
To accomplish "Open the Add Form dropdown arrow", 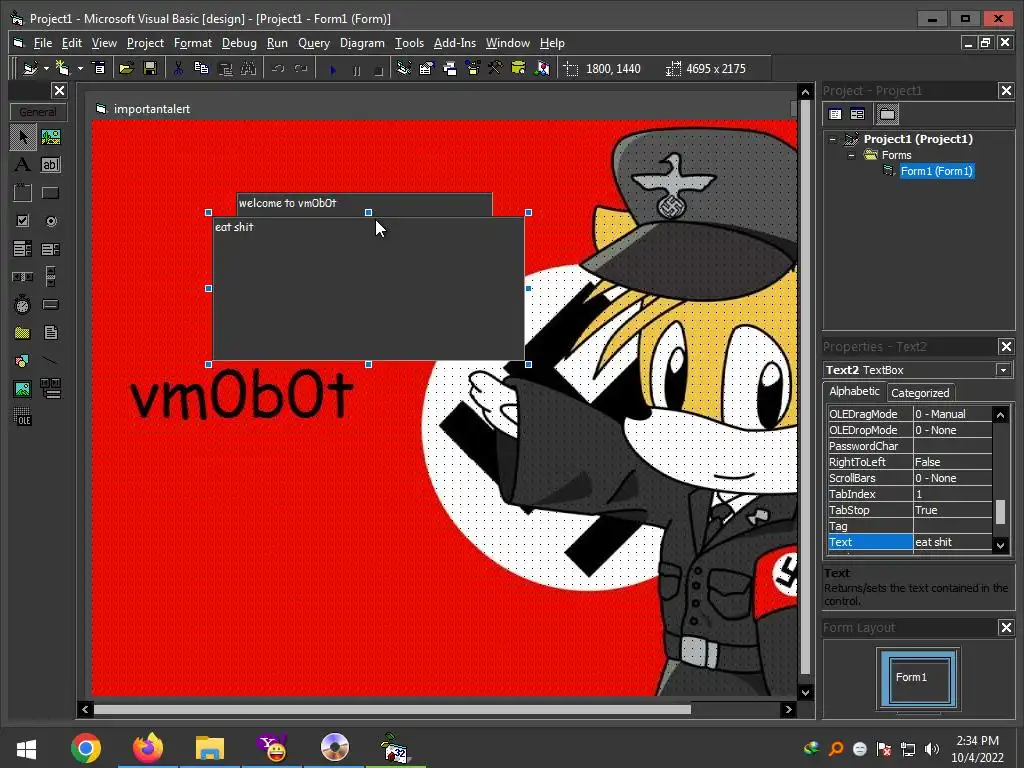I will tap(80, 69).
